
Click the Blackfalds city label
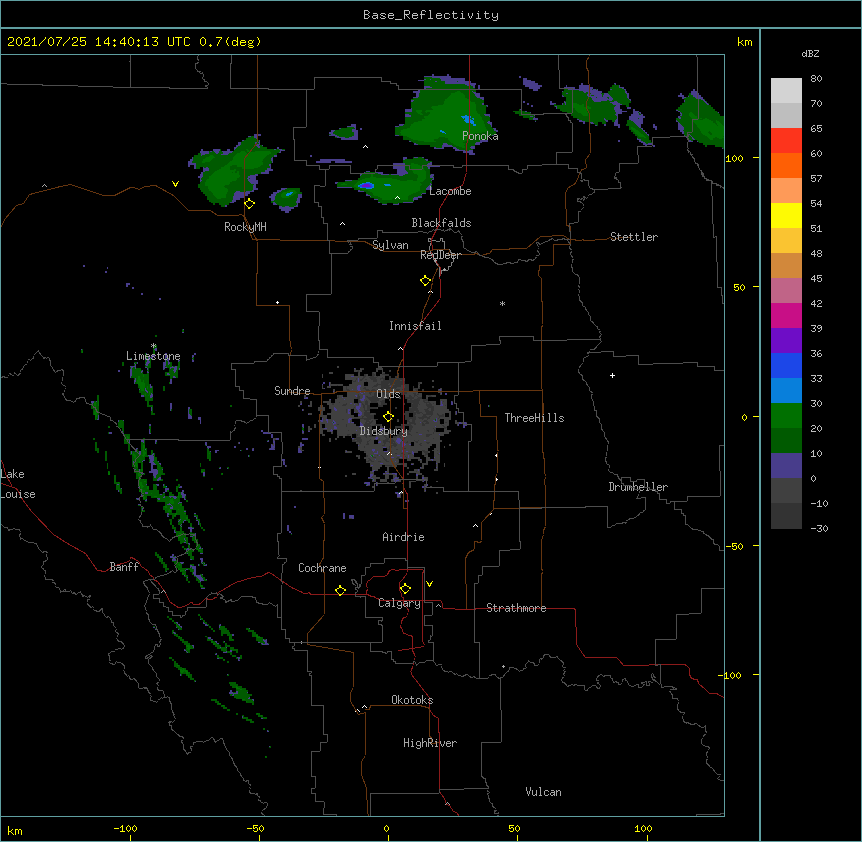point(441,223)
